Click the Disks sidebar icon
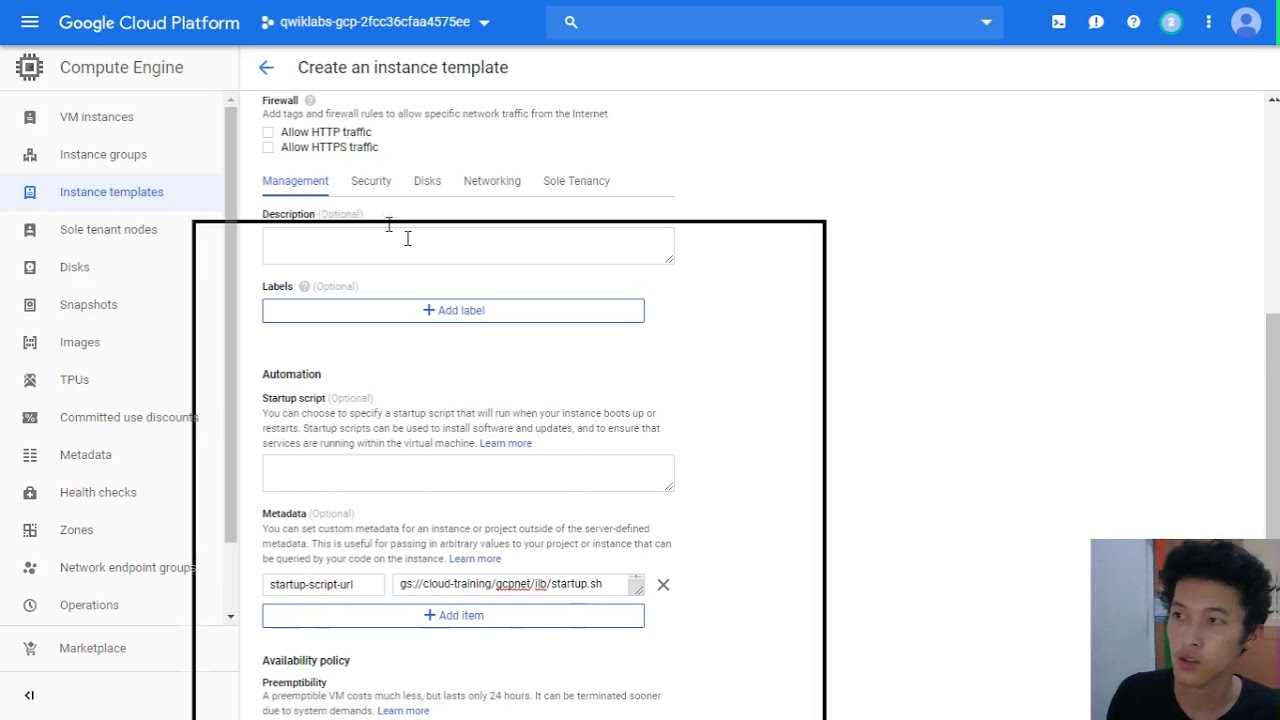 [x=30, y=267]
